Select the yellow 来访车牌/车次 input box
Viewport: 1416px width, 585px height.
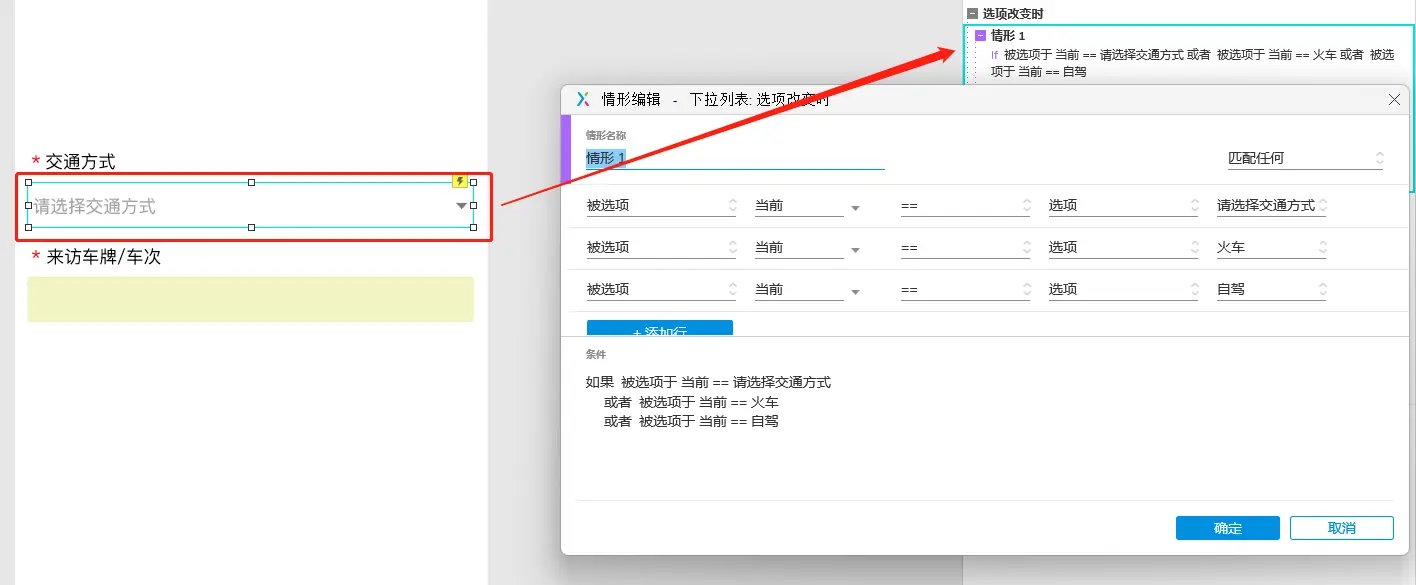tap(250, 299)
